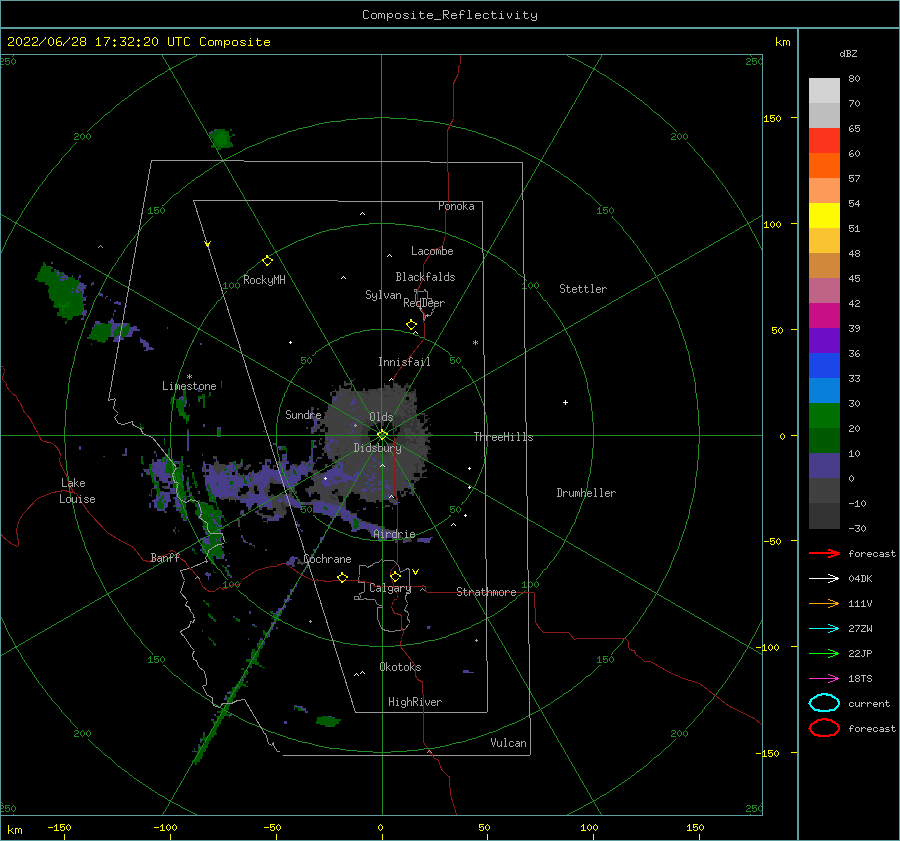Image resolution: width=900 pixels, height=841 pixels.
Task: Select the red 65 dBZ color swatch
Action: [x=824, y=140]
